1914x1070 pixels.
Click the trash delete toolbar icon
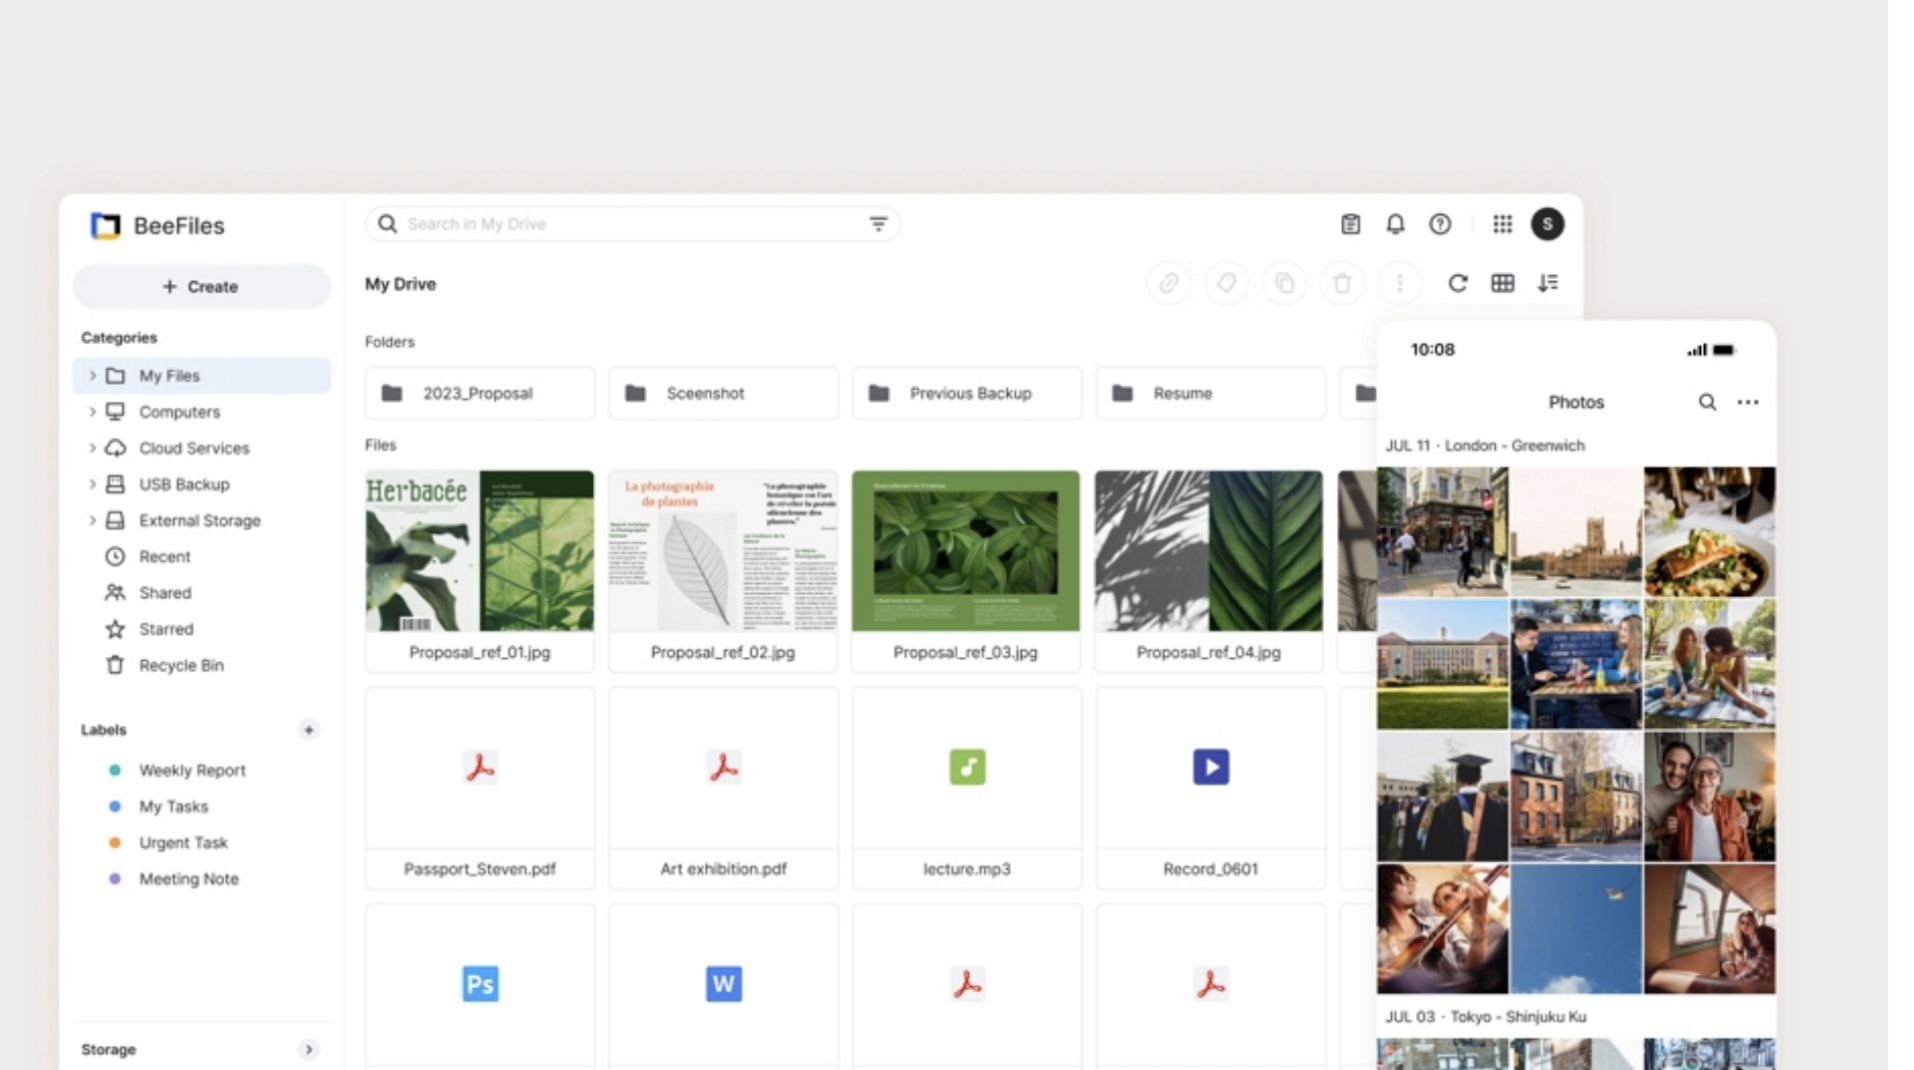coord(1342,284)
